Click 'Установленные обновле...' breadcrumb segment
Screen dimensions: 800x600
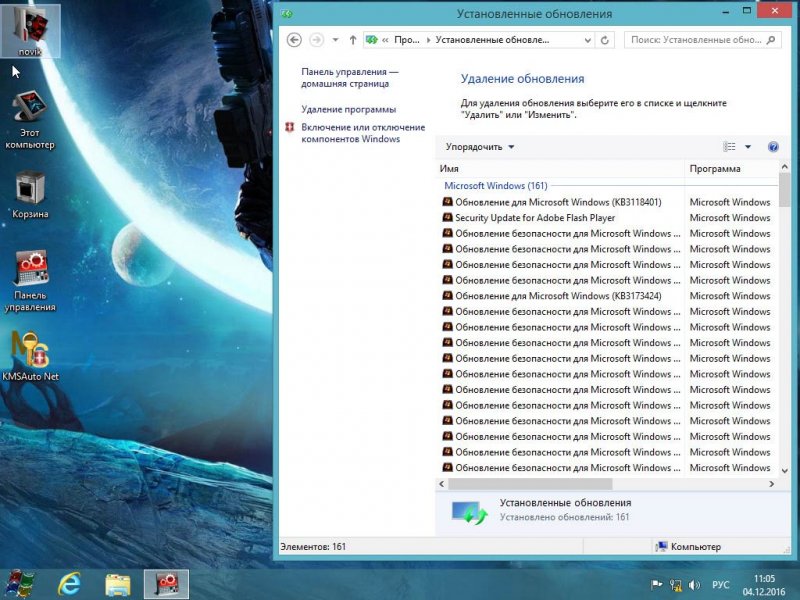(492, 40)
